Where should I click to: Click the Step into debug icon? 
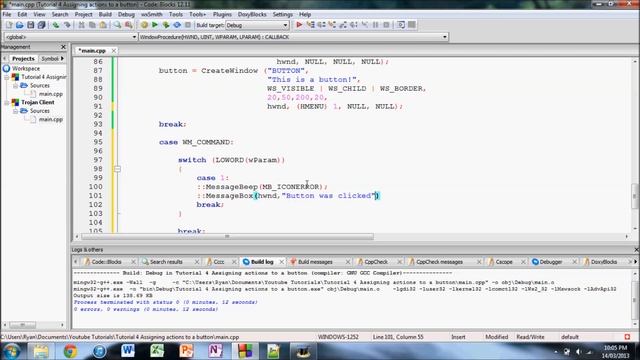tap(332, 25)
